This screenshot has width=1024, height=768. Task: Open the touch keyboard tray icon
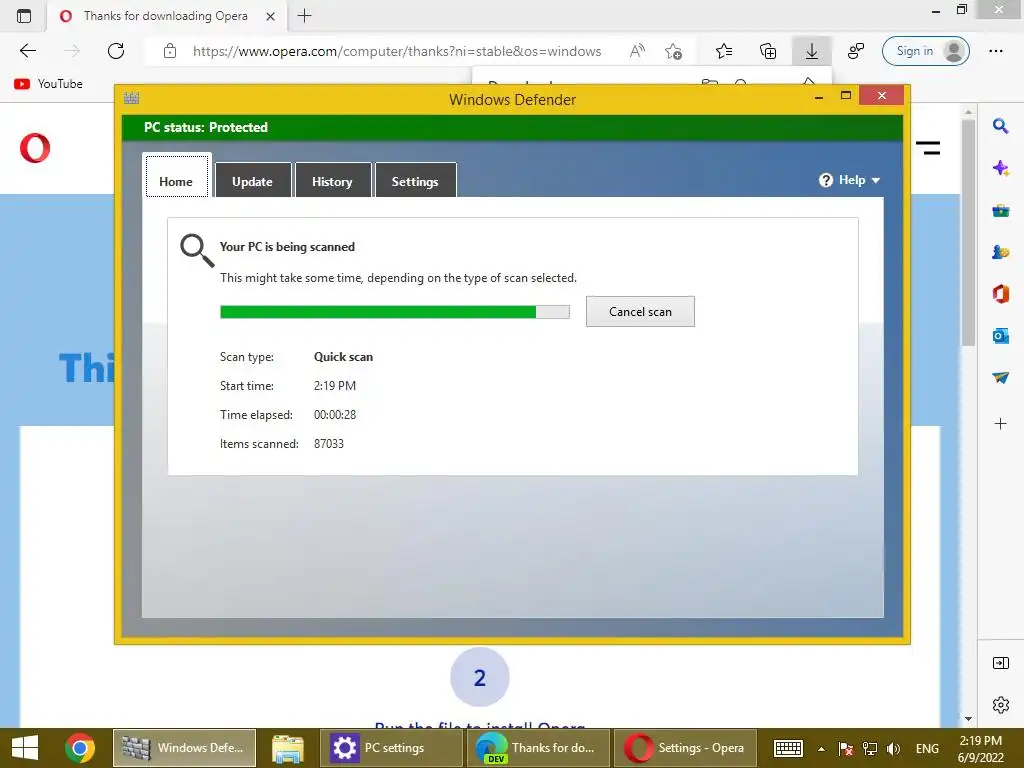788,748
